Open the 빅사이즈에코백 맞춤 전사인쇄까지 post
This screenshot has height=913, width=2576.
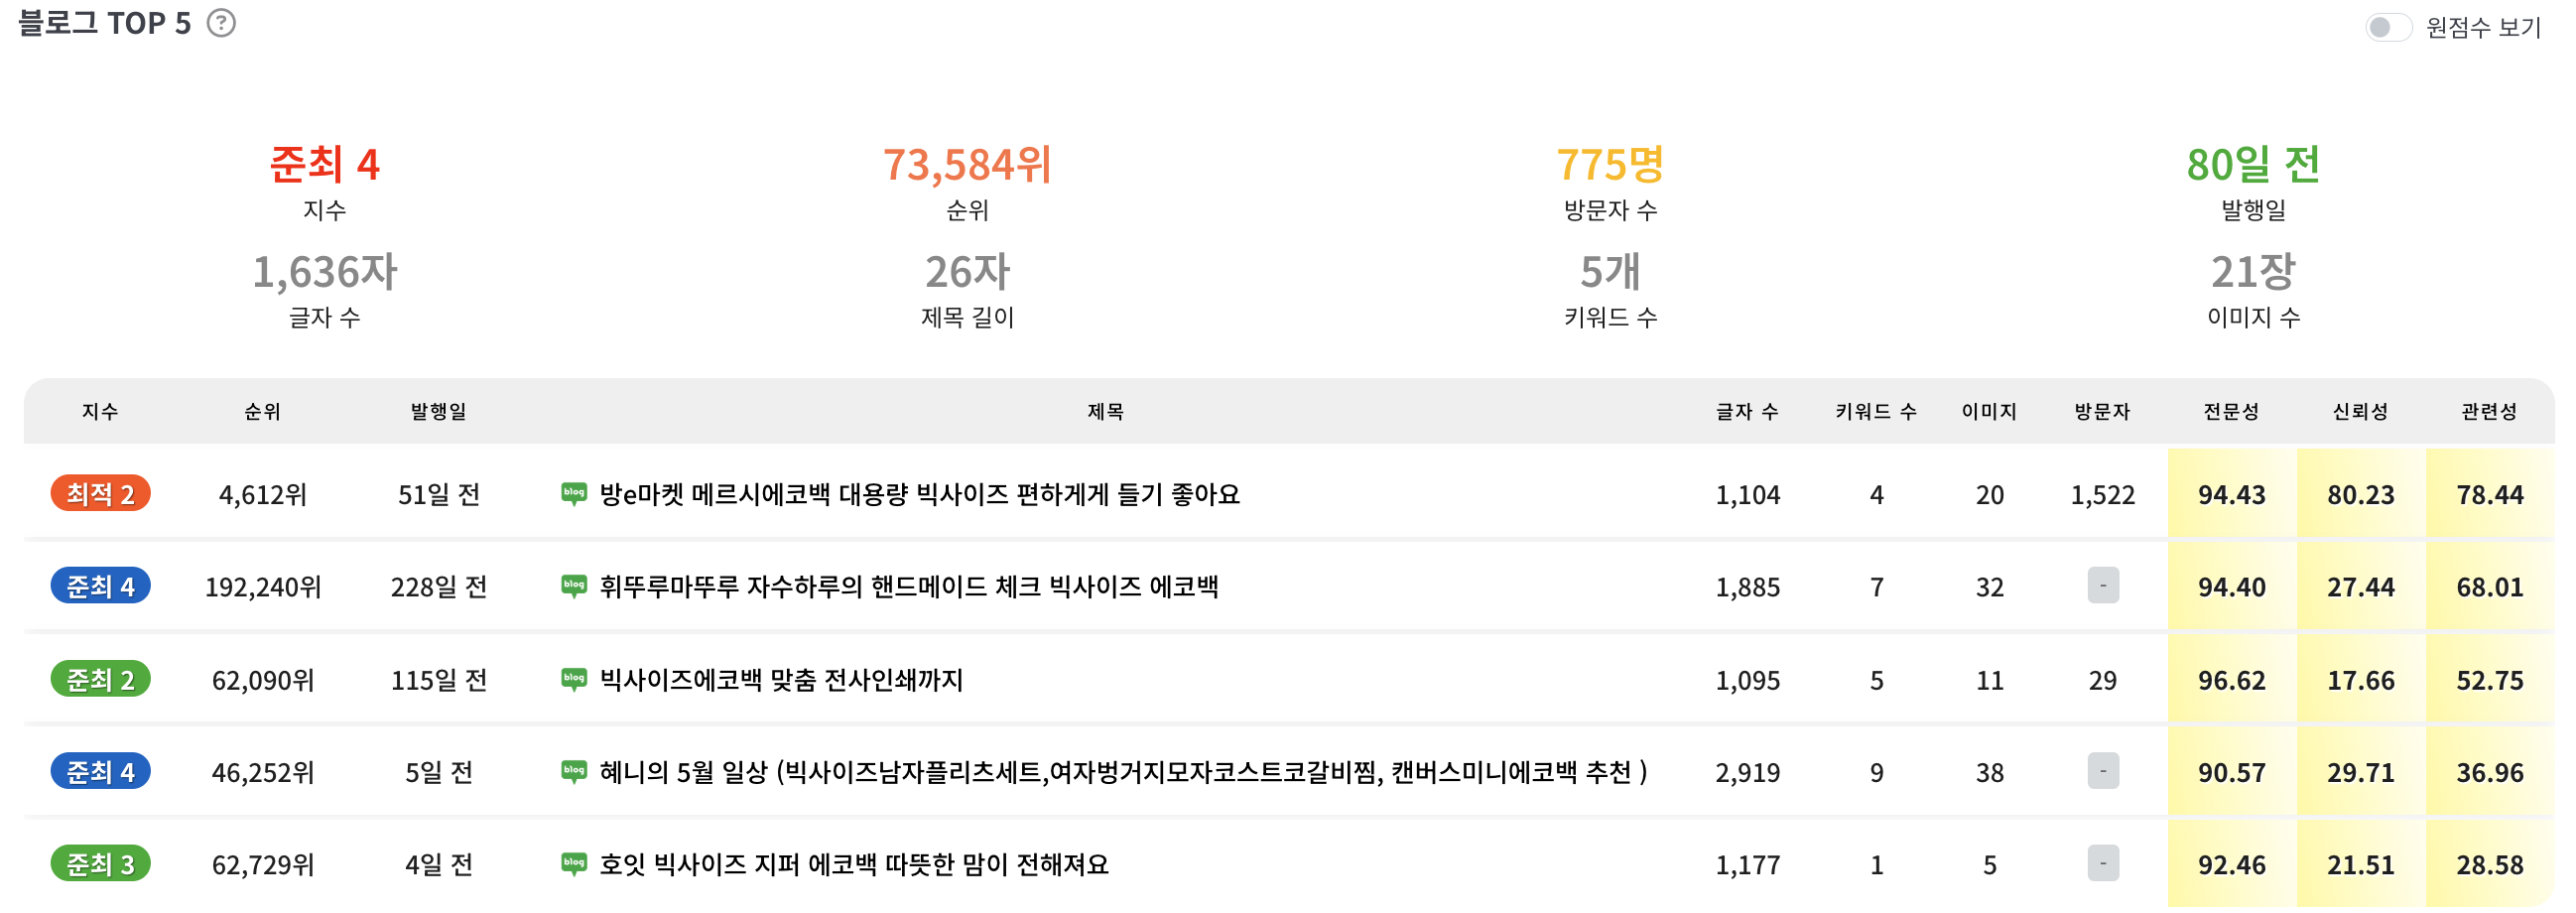click(x=781, y=680)
